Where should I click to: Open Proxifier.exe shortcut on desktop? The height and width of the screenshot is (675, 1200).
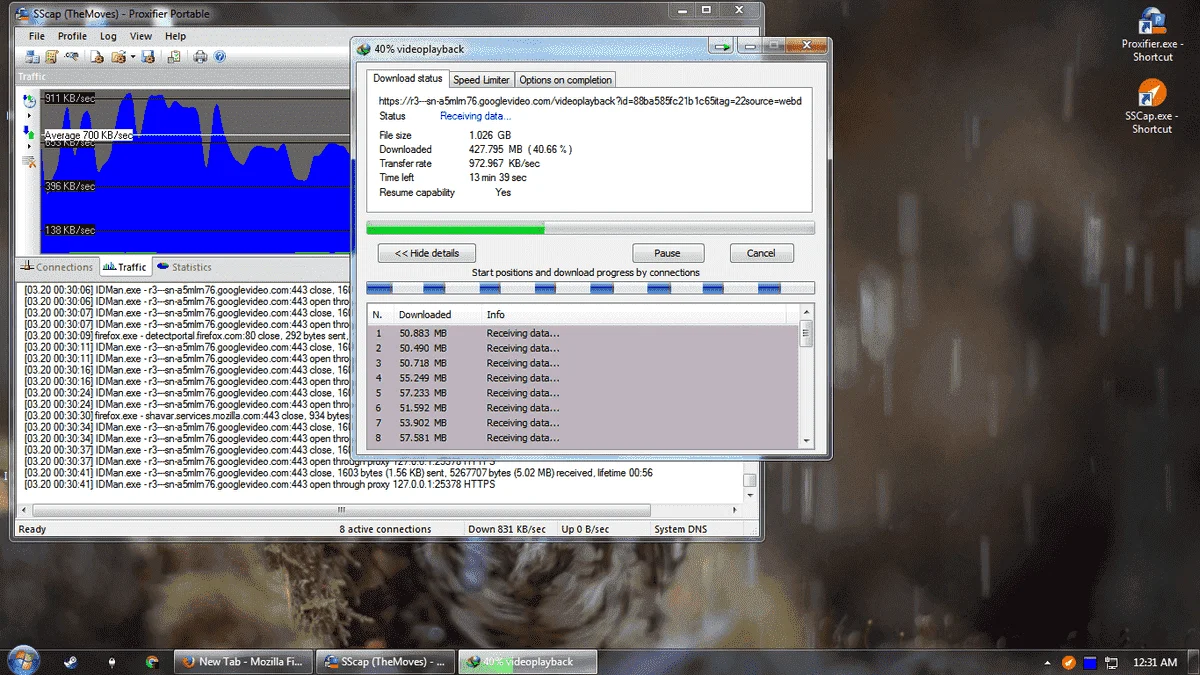click(x=1152, y=35)
